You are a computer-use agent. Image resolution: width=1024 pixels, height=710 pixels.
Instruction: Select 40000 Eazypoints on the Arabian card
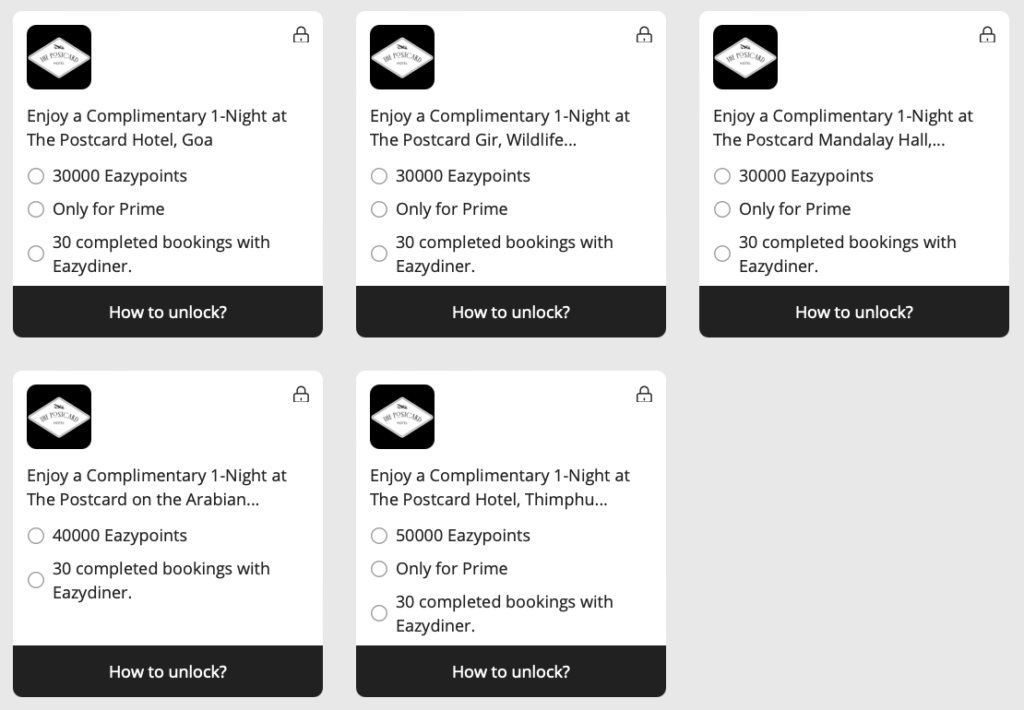[36, 536]
